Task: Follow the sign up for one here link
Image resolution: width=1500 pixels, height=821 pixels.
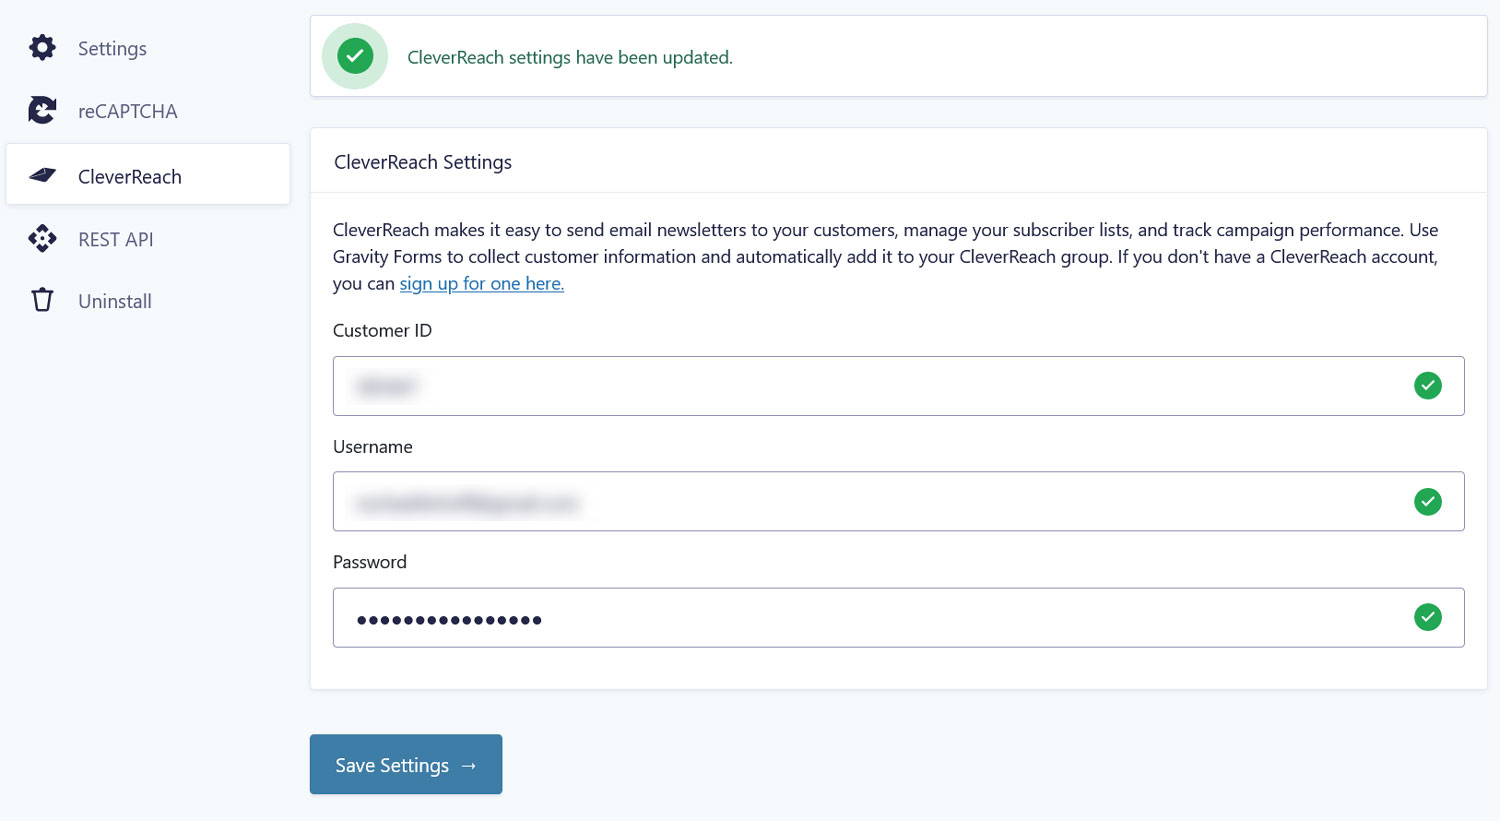Action: point(482,283)
